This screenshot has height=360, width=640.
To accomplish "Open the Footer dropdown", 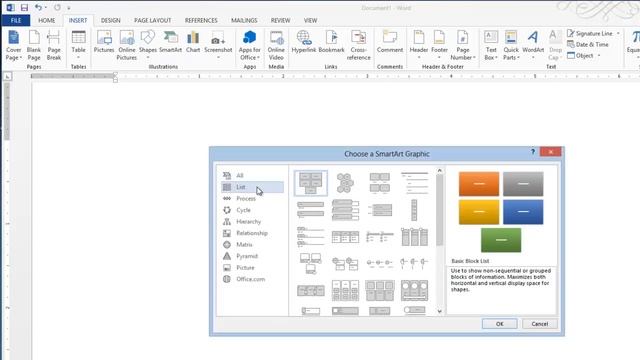I will pyautogui.click(x=439, y=45).
